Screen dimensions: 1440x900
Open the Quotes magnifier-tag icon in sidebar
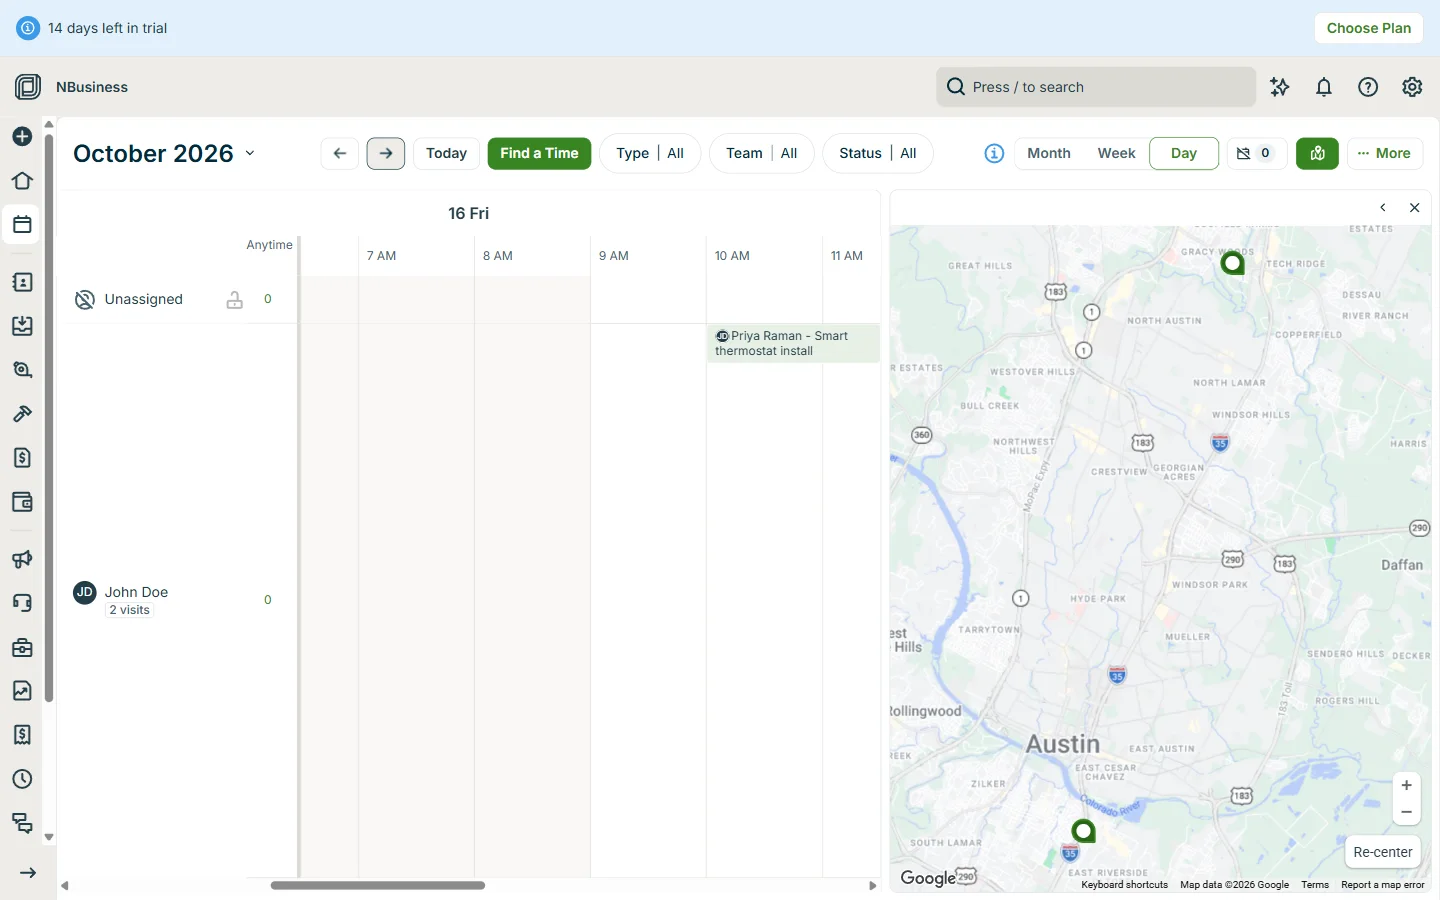point(22,370)
